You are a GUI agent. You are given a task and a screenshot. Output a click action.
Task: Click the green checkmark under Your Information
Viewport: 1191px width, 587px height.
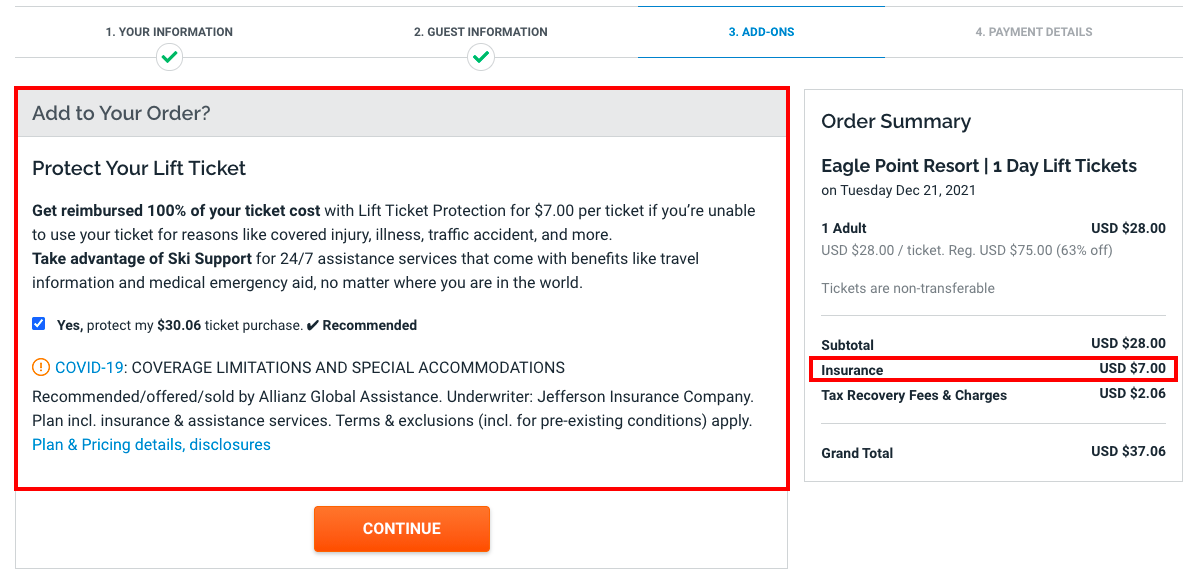(170, 58)
